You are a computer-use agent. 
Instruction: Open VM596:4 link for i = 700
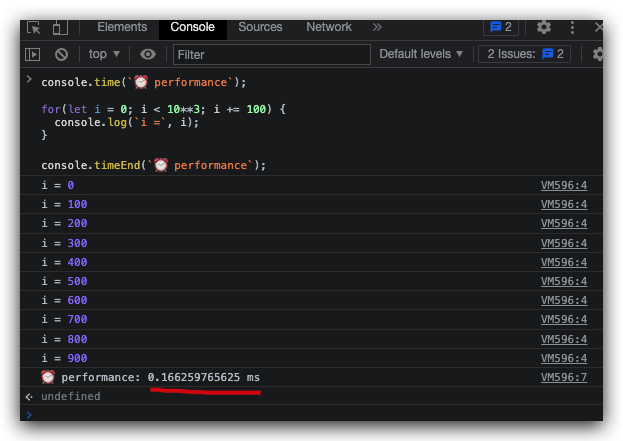coord(564,319)
